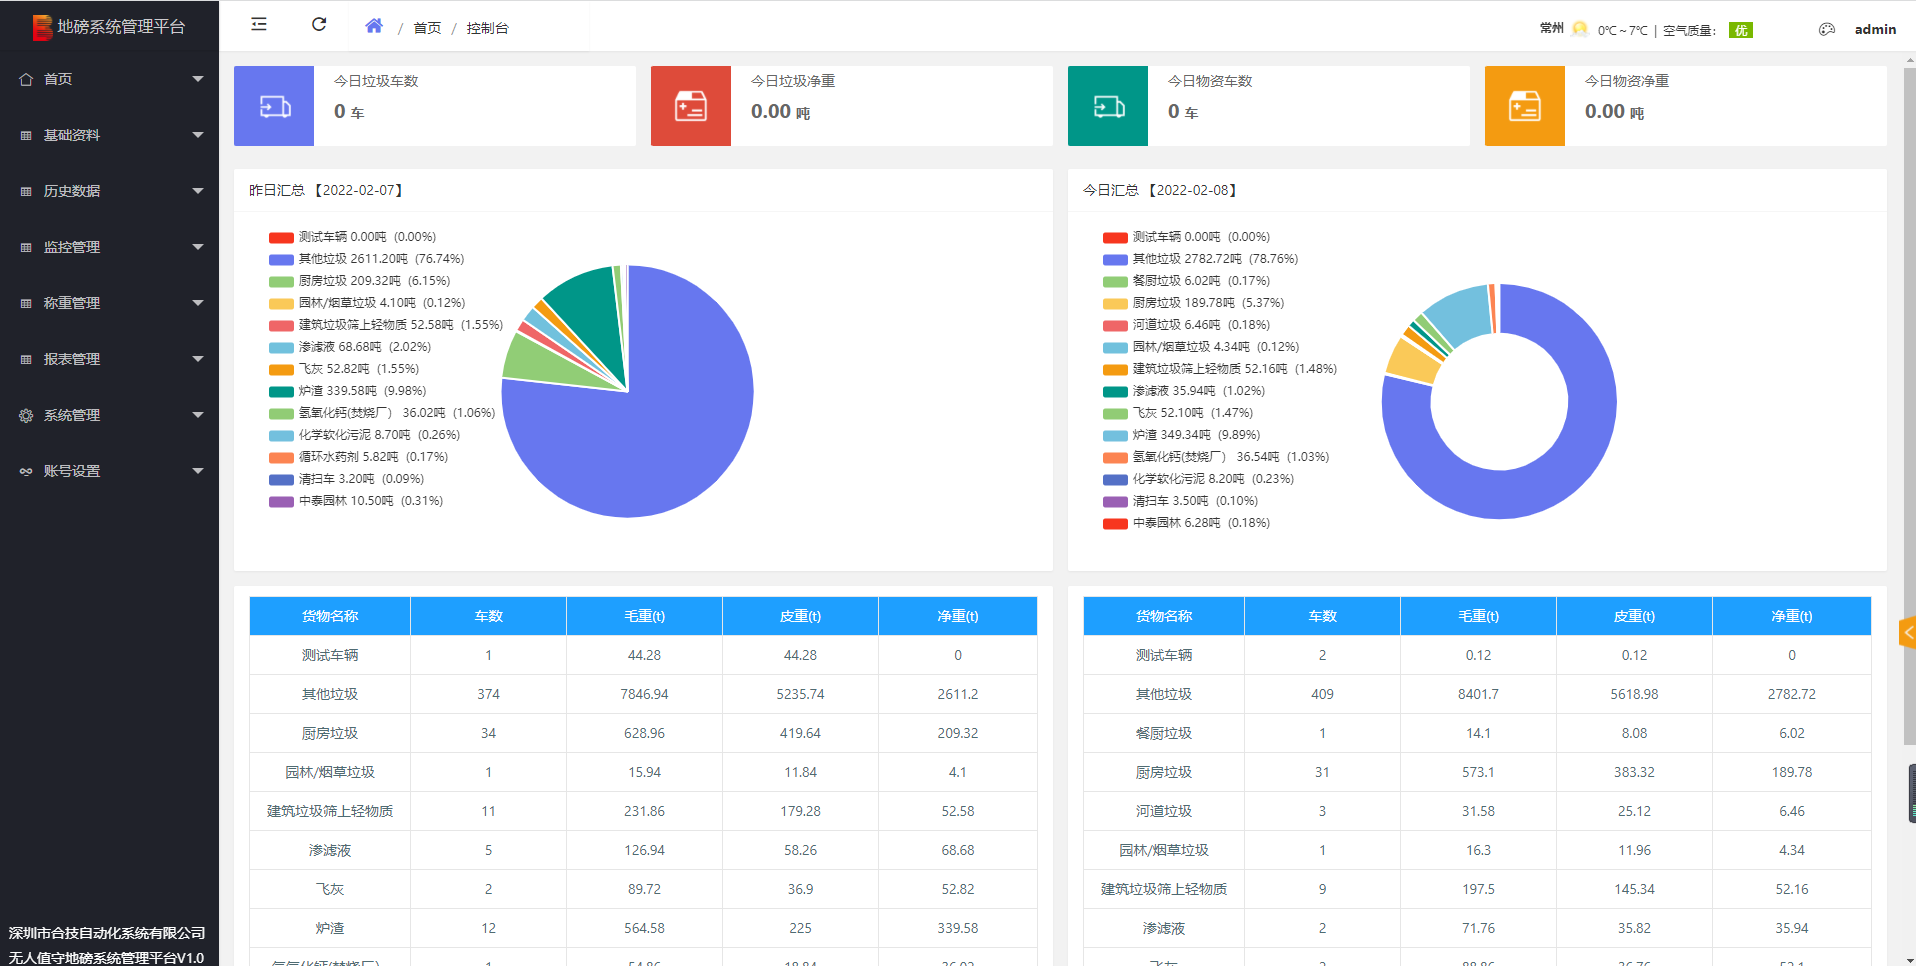Toggle 厨房垃圾 209.32吨 legend in yesterday chart
The height and width of the screenshot is (966, 1916).
pyautogui.click(x=359, y=281)
